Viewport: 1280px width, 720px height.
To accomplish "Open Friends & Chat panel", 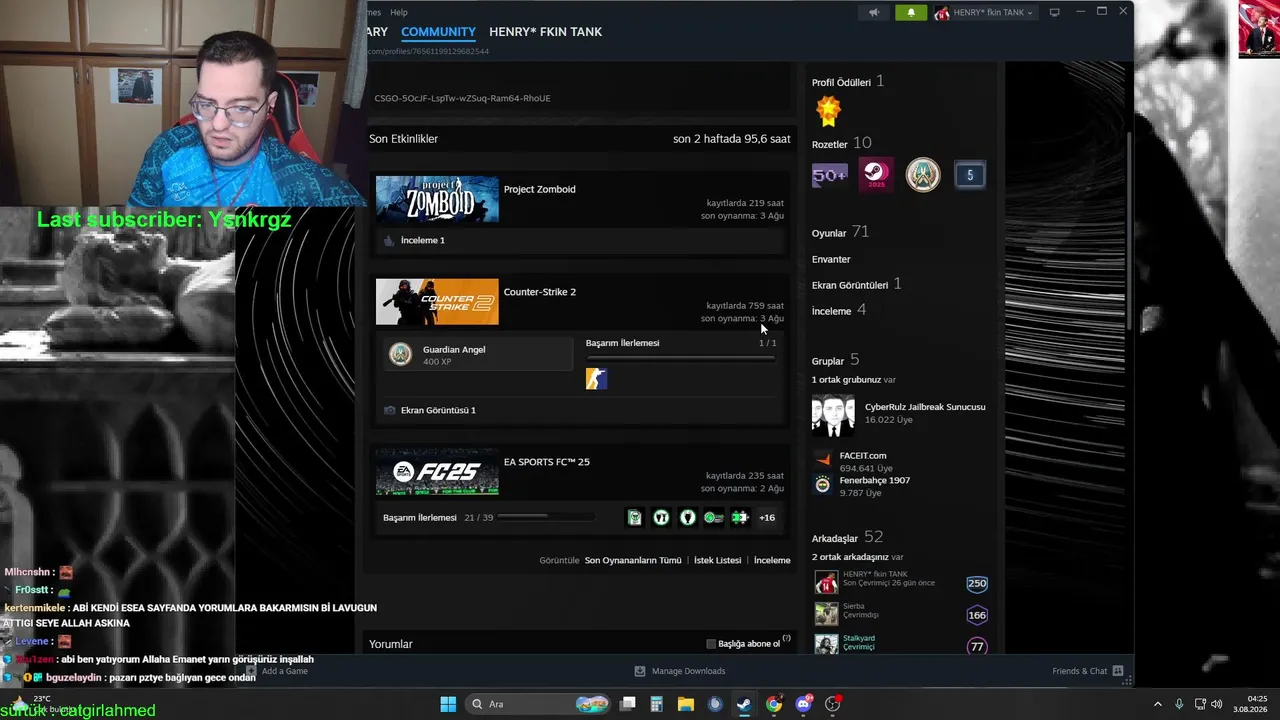I will pos(1088,671).
